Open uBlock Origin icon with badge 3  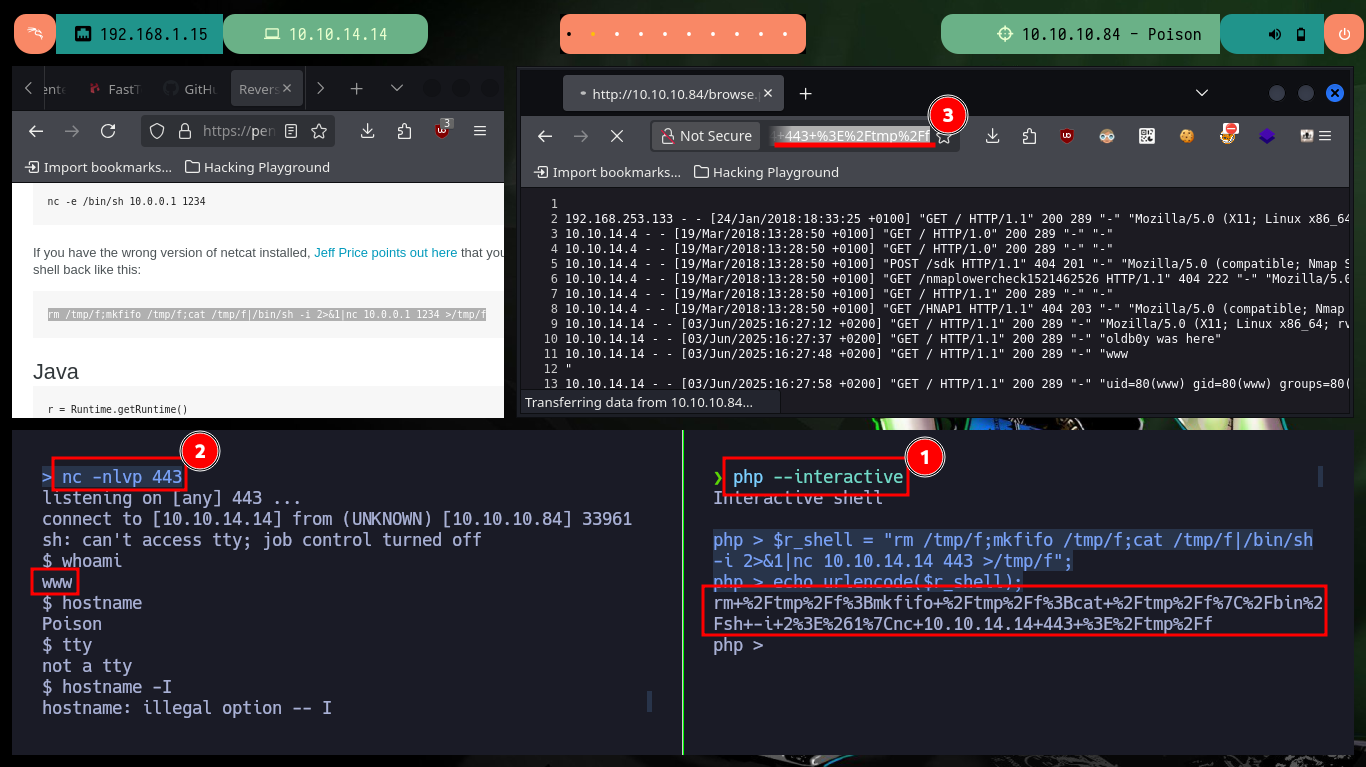(442, 130)
